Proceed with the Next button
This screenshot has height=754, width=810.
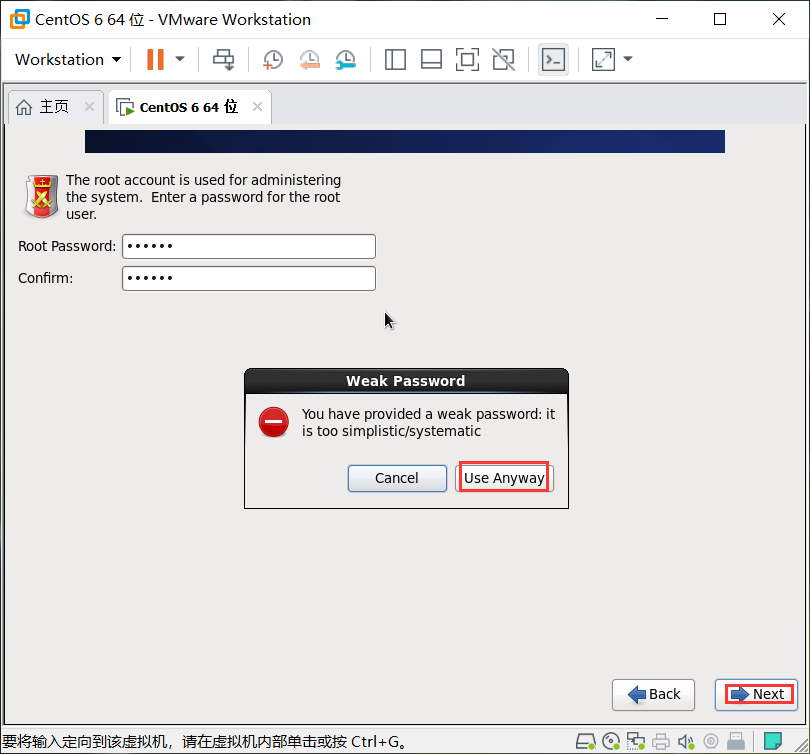[x=757, y=695]
